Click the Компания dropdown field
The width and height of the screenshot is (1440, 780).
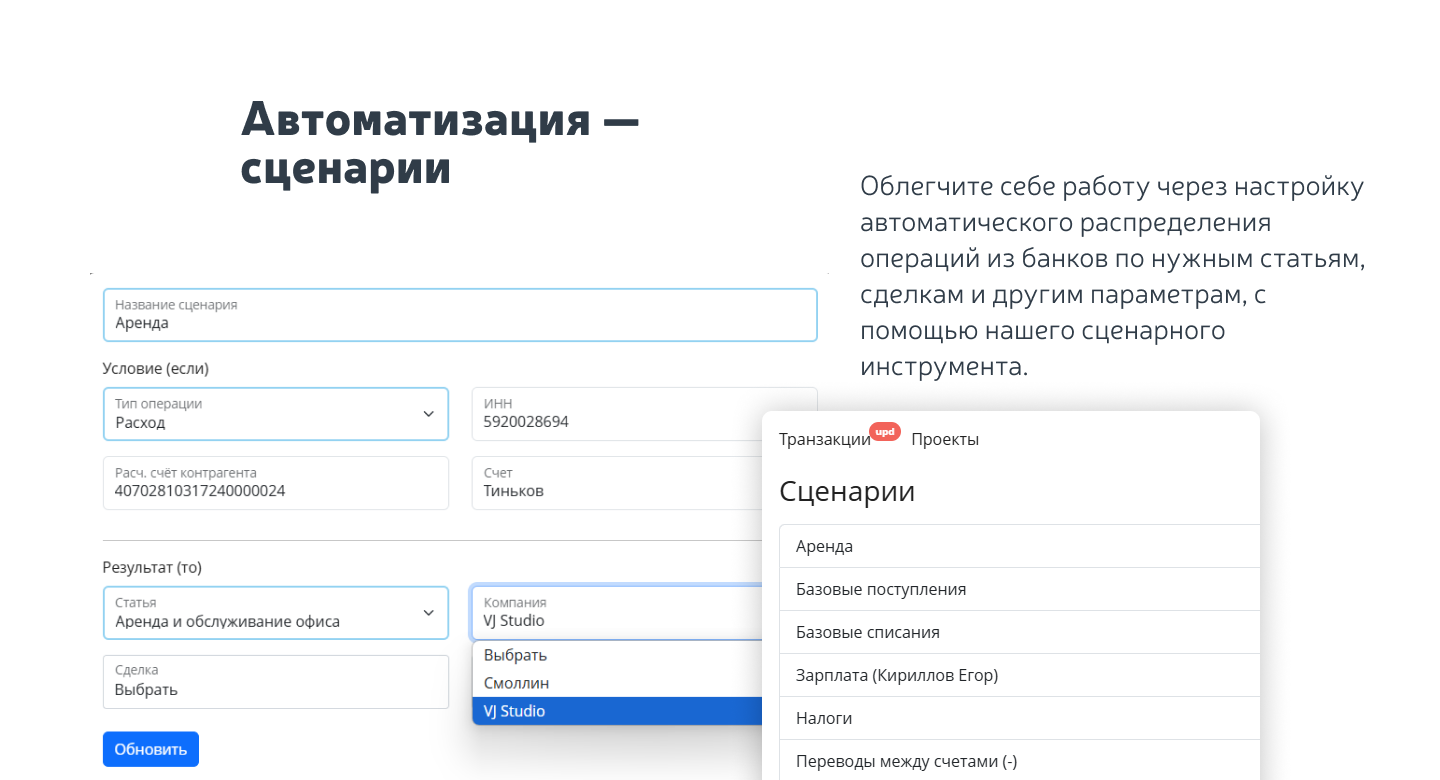pos(616,613)
